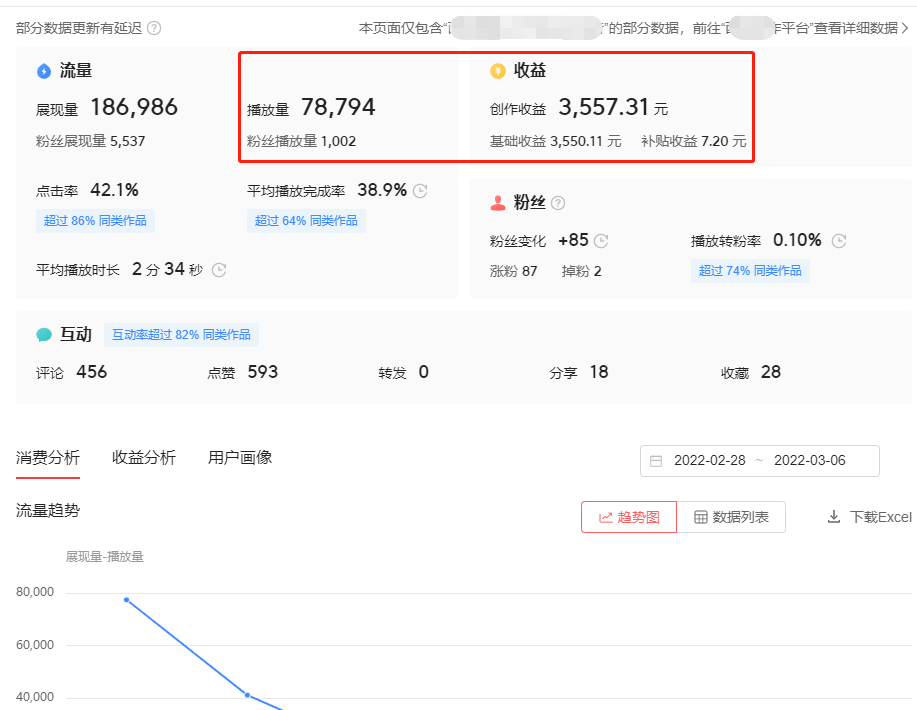
Task: Switch to 数据列表 view
Action: point(731,517)
